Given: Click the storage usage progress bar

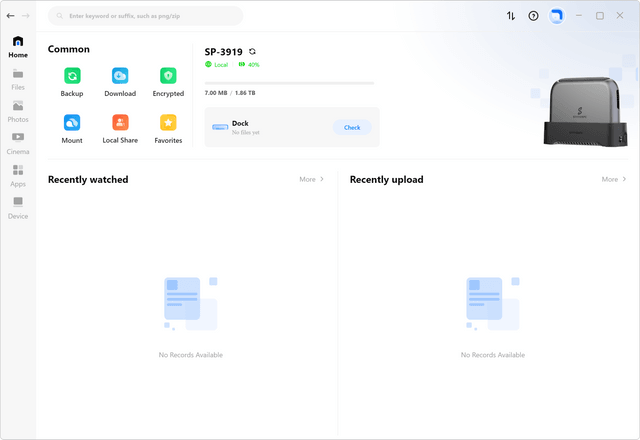Looking at the screenshot, I should [x=289, y=83].
